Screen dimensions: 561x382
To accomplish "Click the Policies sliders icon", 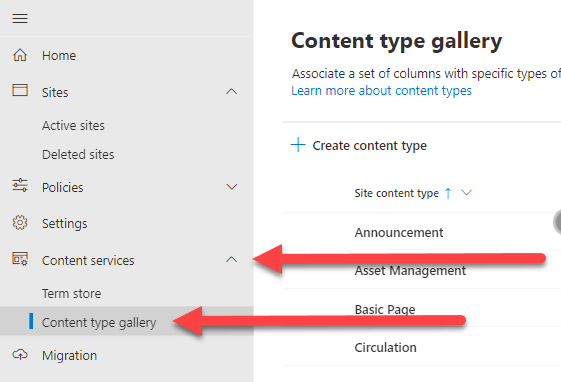I will pos(20,185).
